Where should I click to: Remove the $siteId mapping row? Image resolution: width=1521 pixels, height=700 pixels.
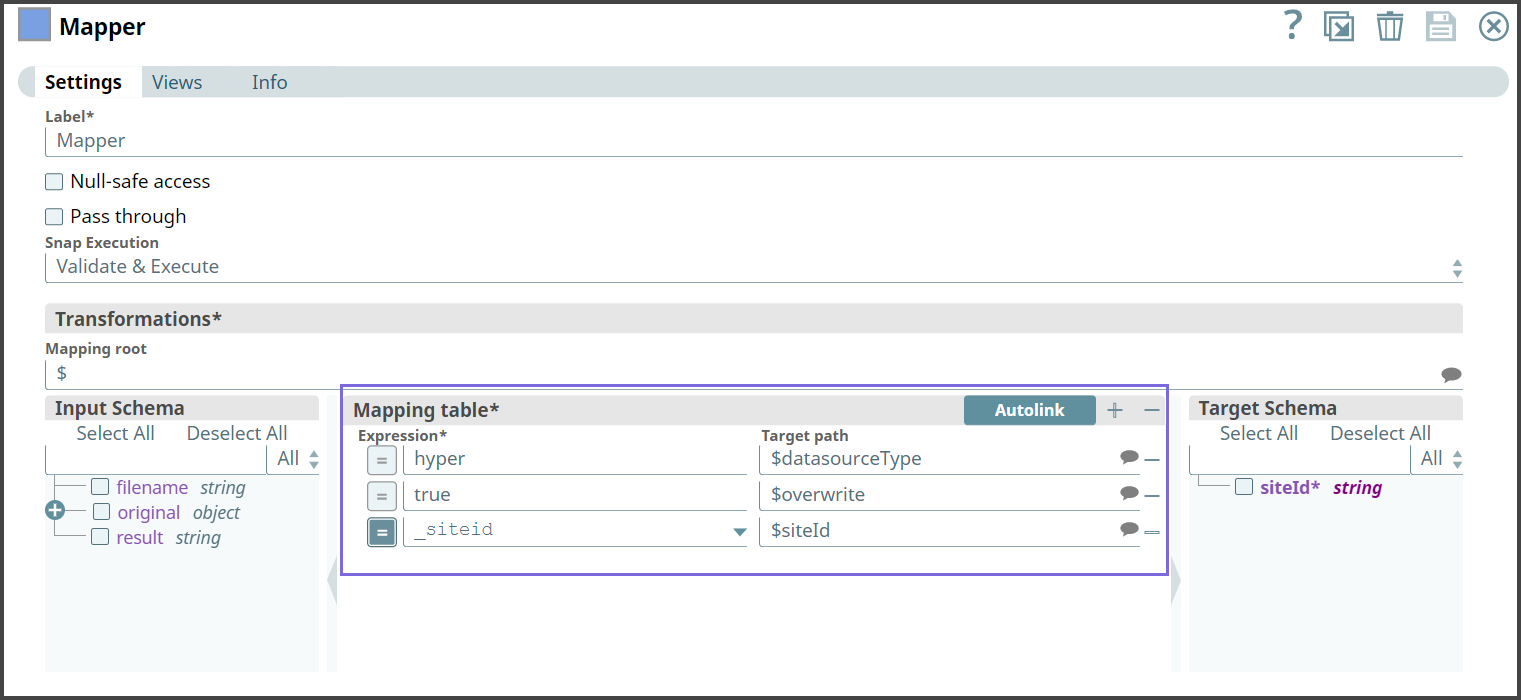click(x=1153, y=530)
